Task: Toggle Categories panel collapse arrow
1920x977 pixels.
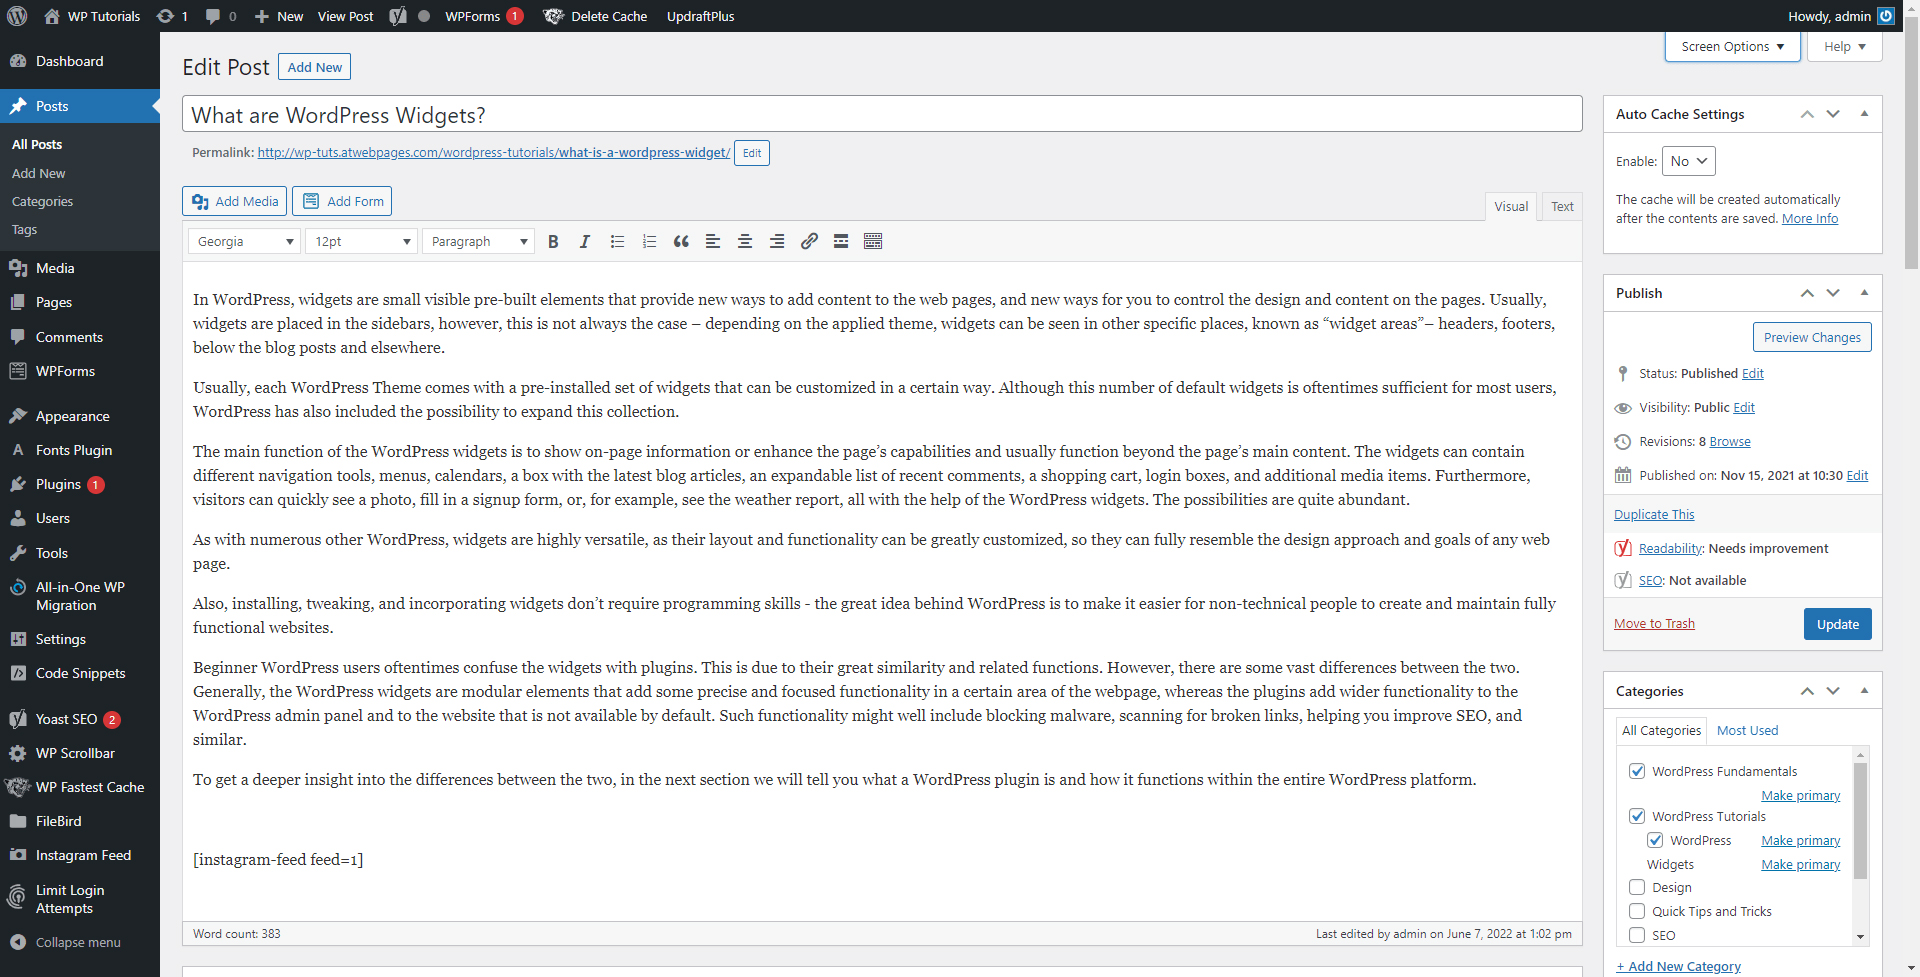Action: pyautogui.click(x=1864, y=690)
